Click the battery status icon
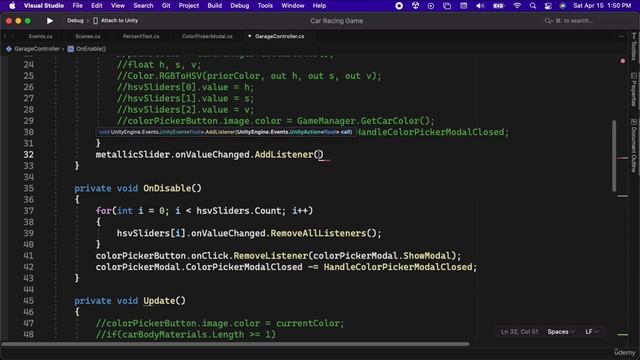Screen dimensions: 640x360 pyautogui.click(x=498, y=6)
